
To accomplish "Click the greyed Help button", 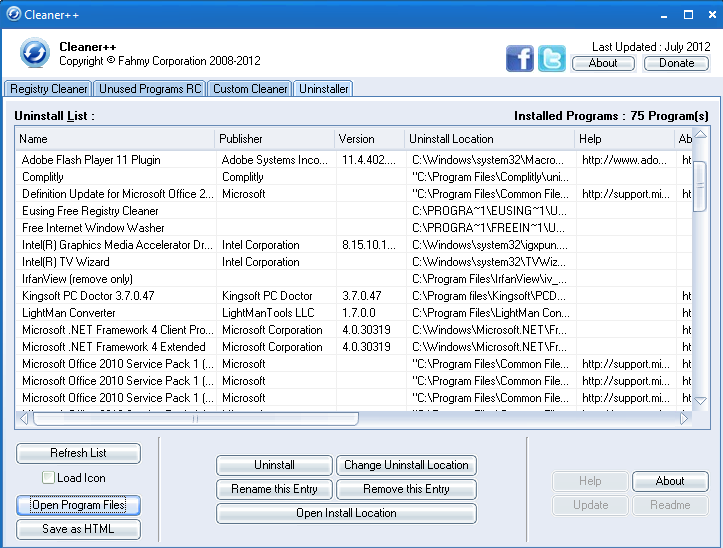I will click(x=590, y=481).
